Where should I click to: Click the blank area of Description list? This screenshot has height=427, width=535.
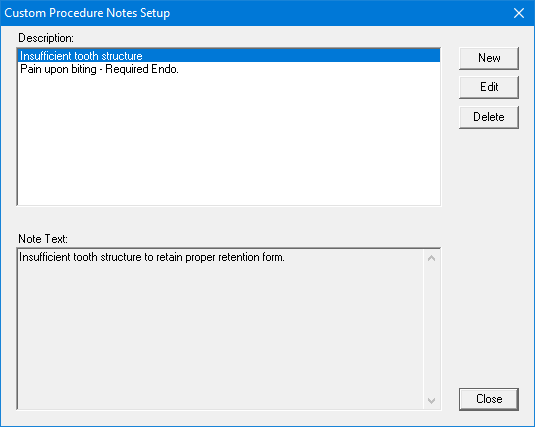point(229,140)
